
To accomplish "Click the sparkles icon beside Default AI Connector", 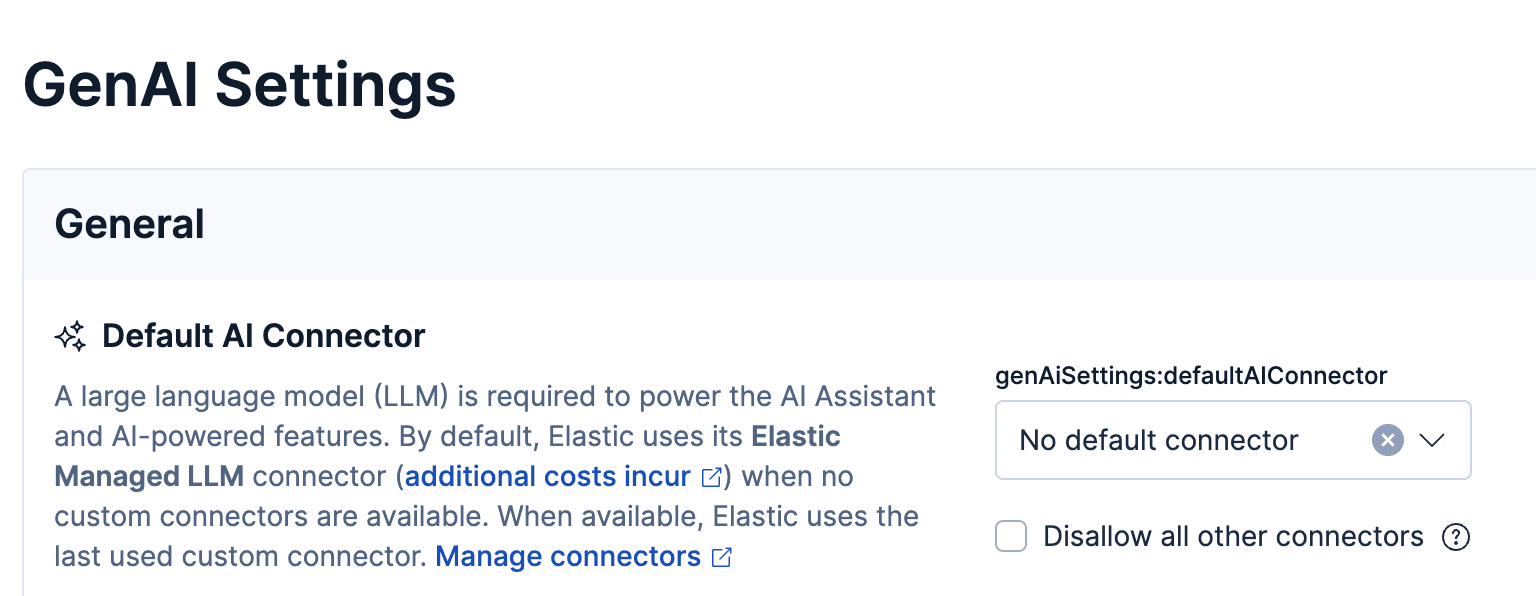I will [68, 336].
